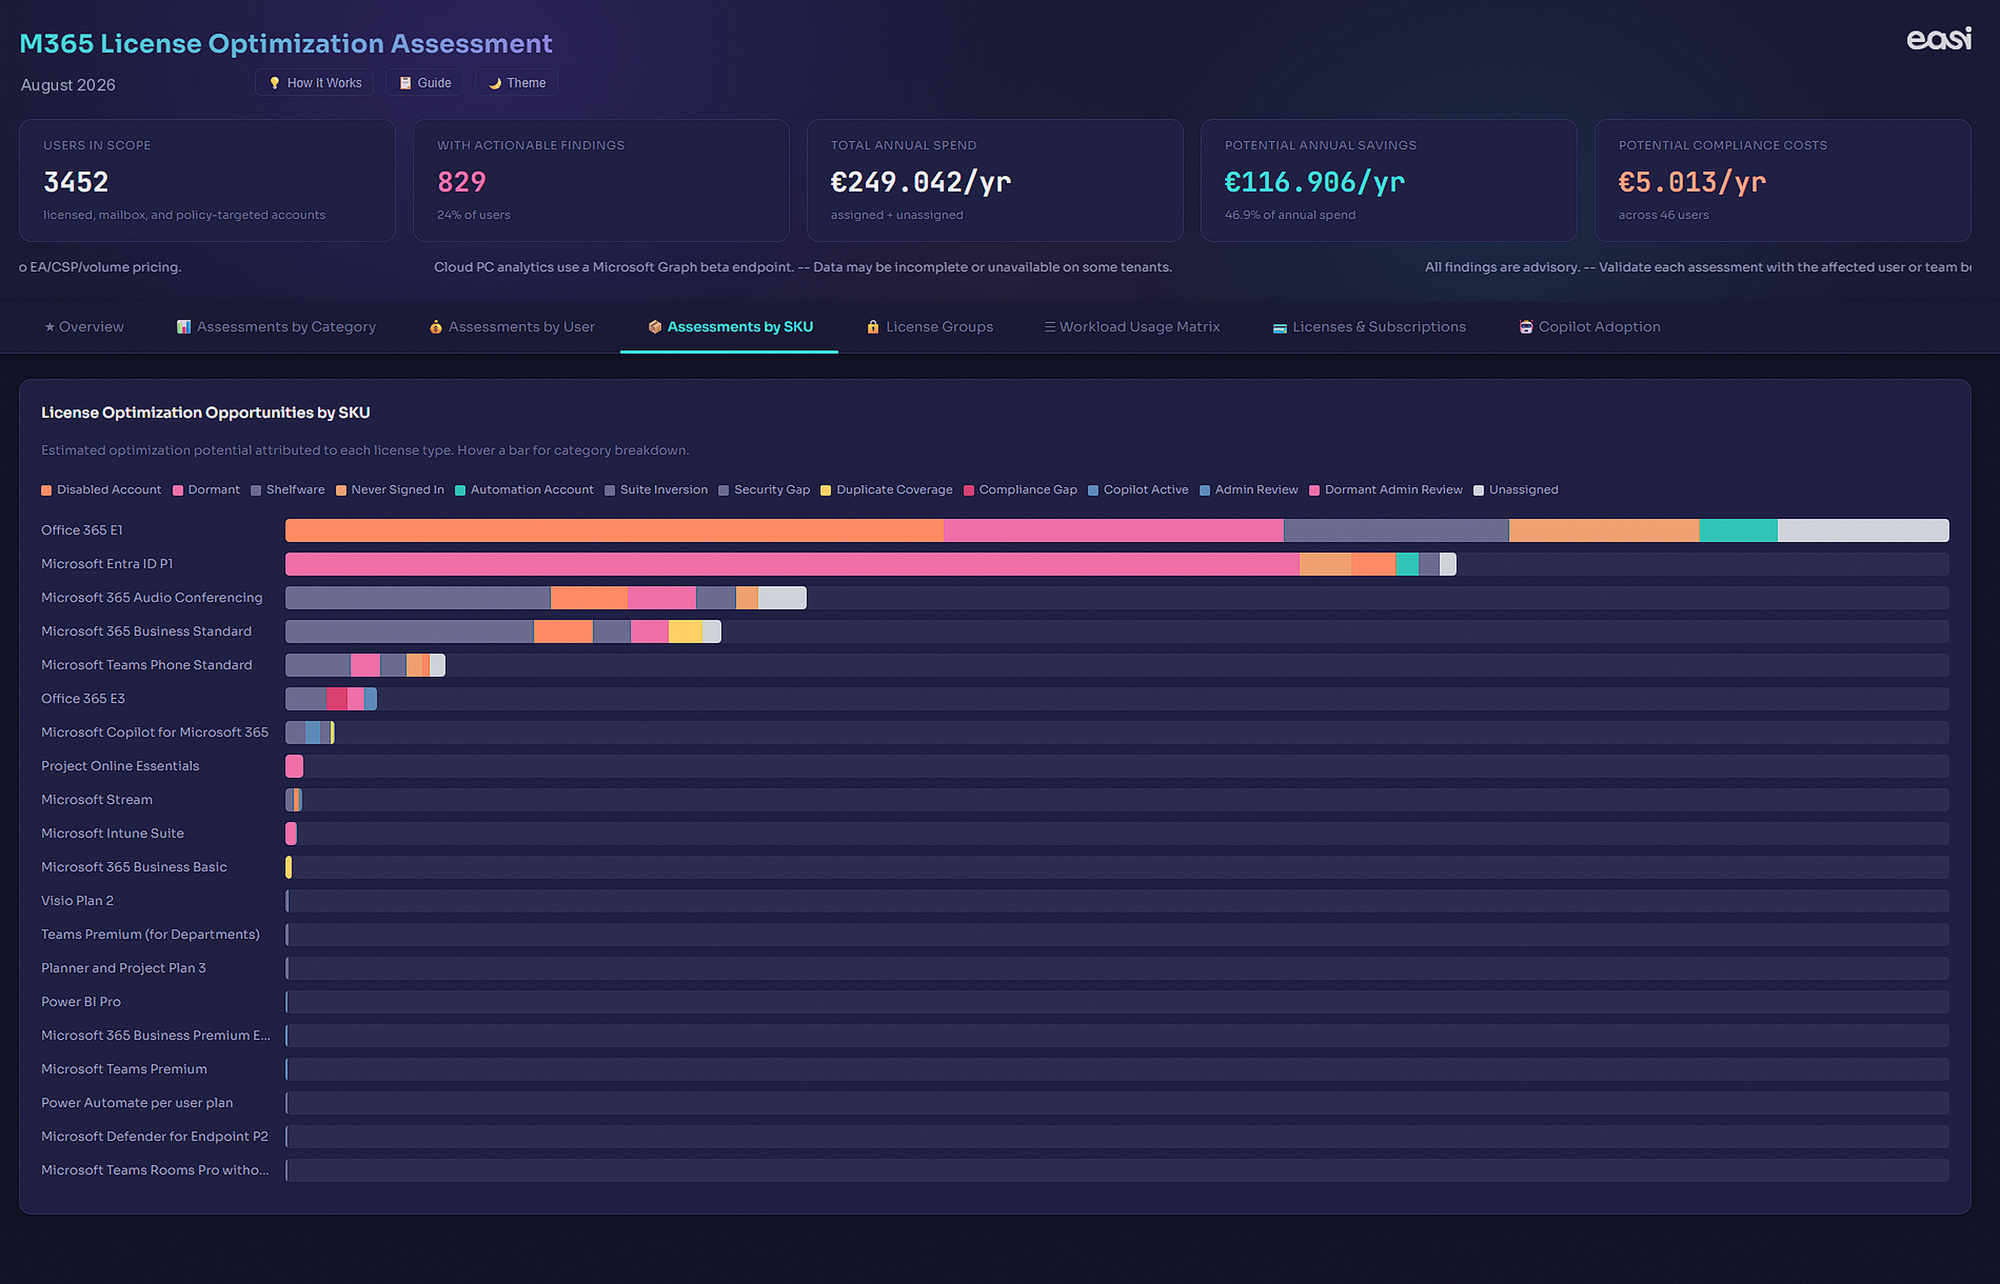
Task: Click the Duplicate Coverage legend swatch
Action: [x=826, y=490]
